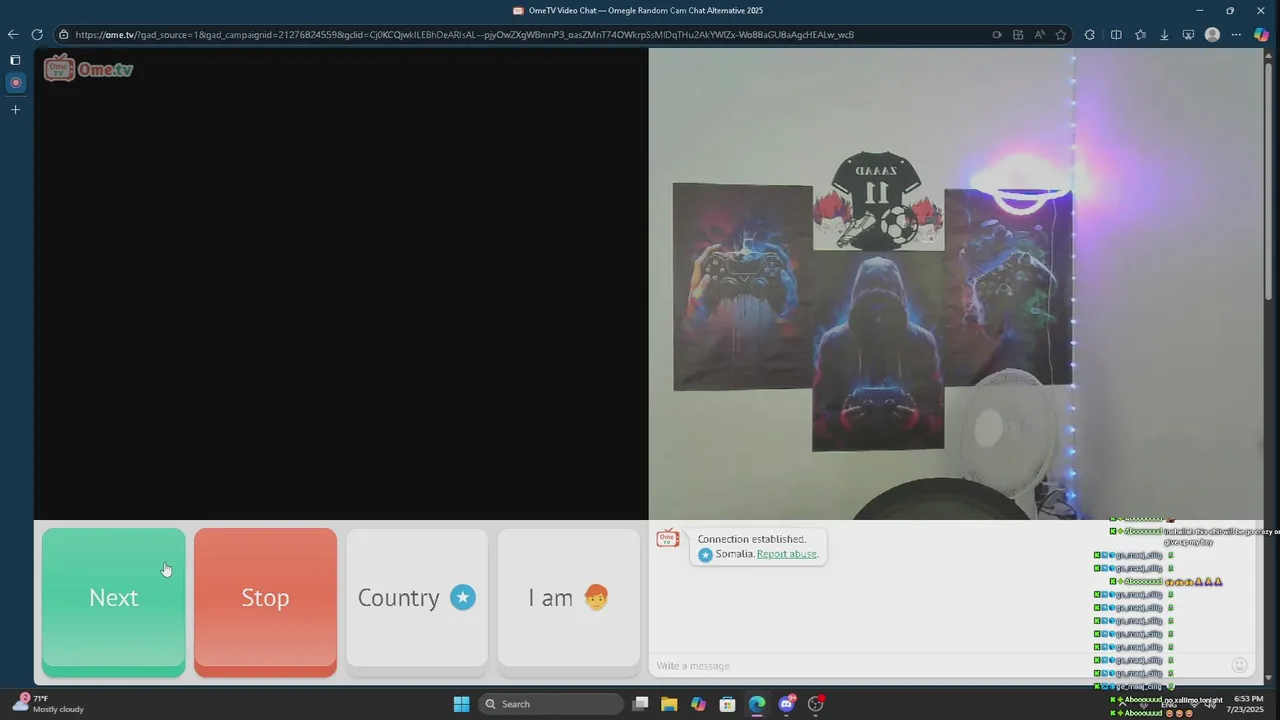The height and width of the screenshot is (720, 1280).
Task: Open the Favorites list
Action: click(x=1140, y=35)
